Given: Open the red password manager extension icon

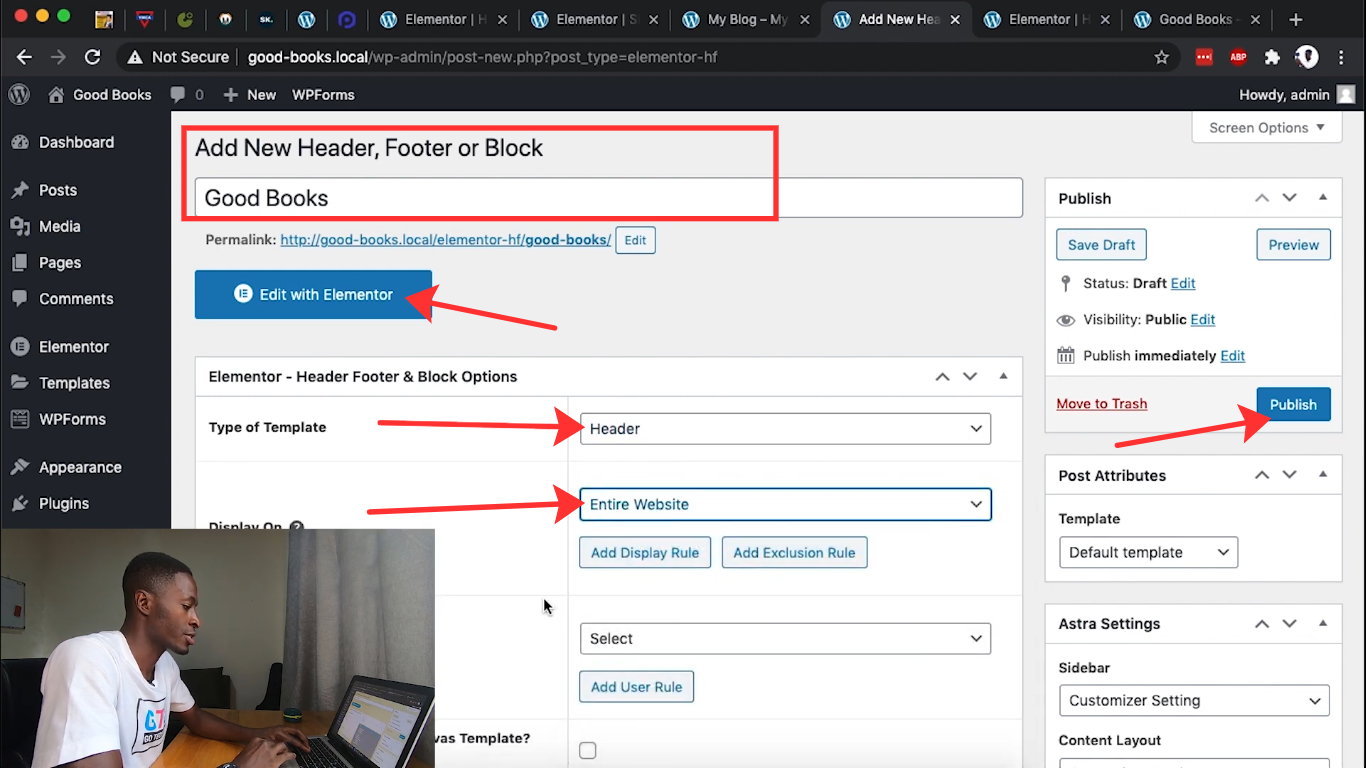Looking at the screenshot, I should pos(1204,57).
